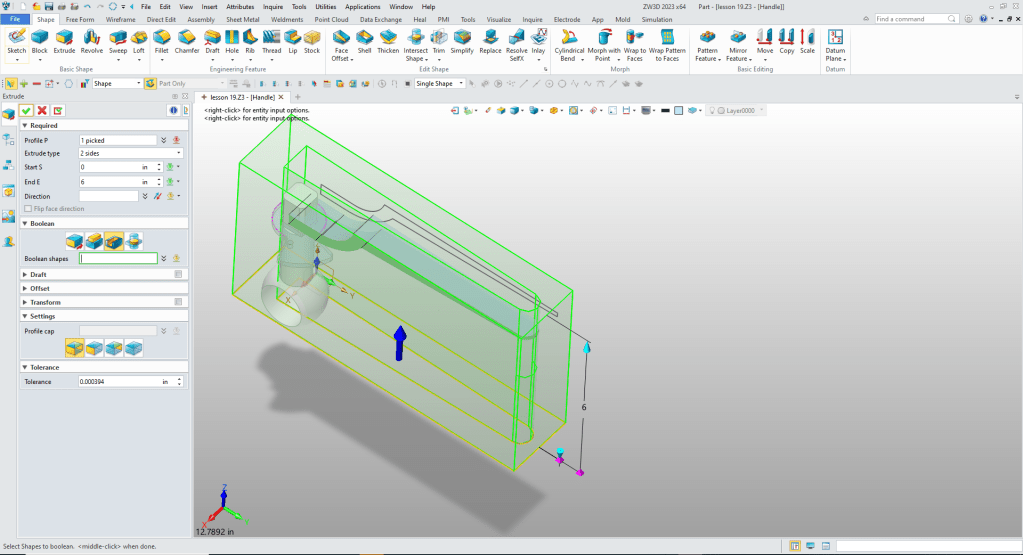Open the Extrude type dropdown

[x=130, y=154]
